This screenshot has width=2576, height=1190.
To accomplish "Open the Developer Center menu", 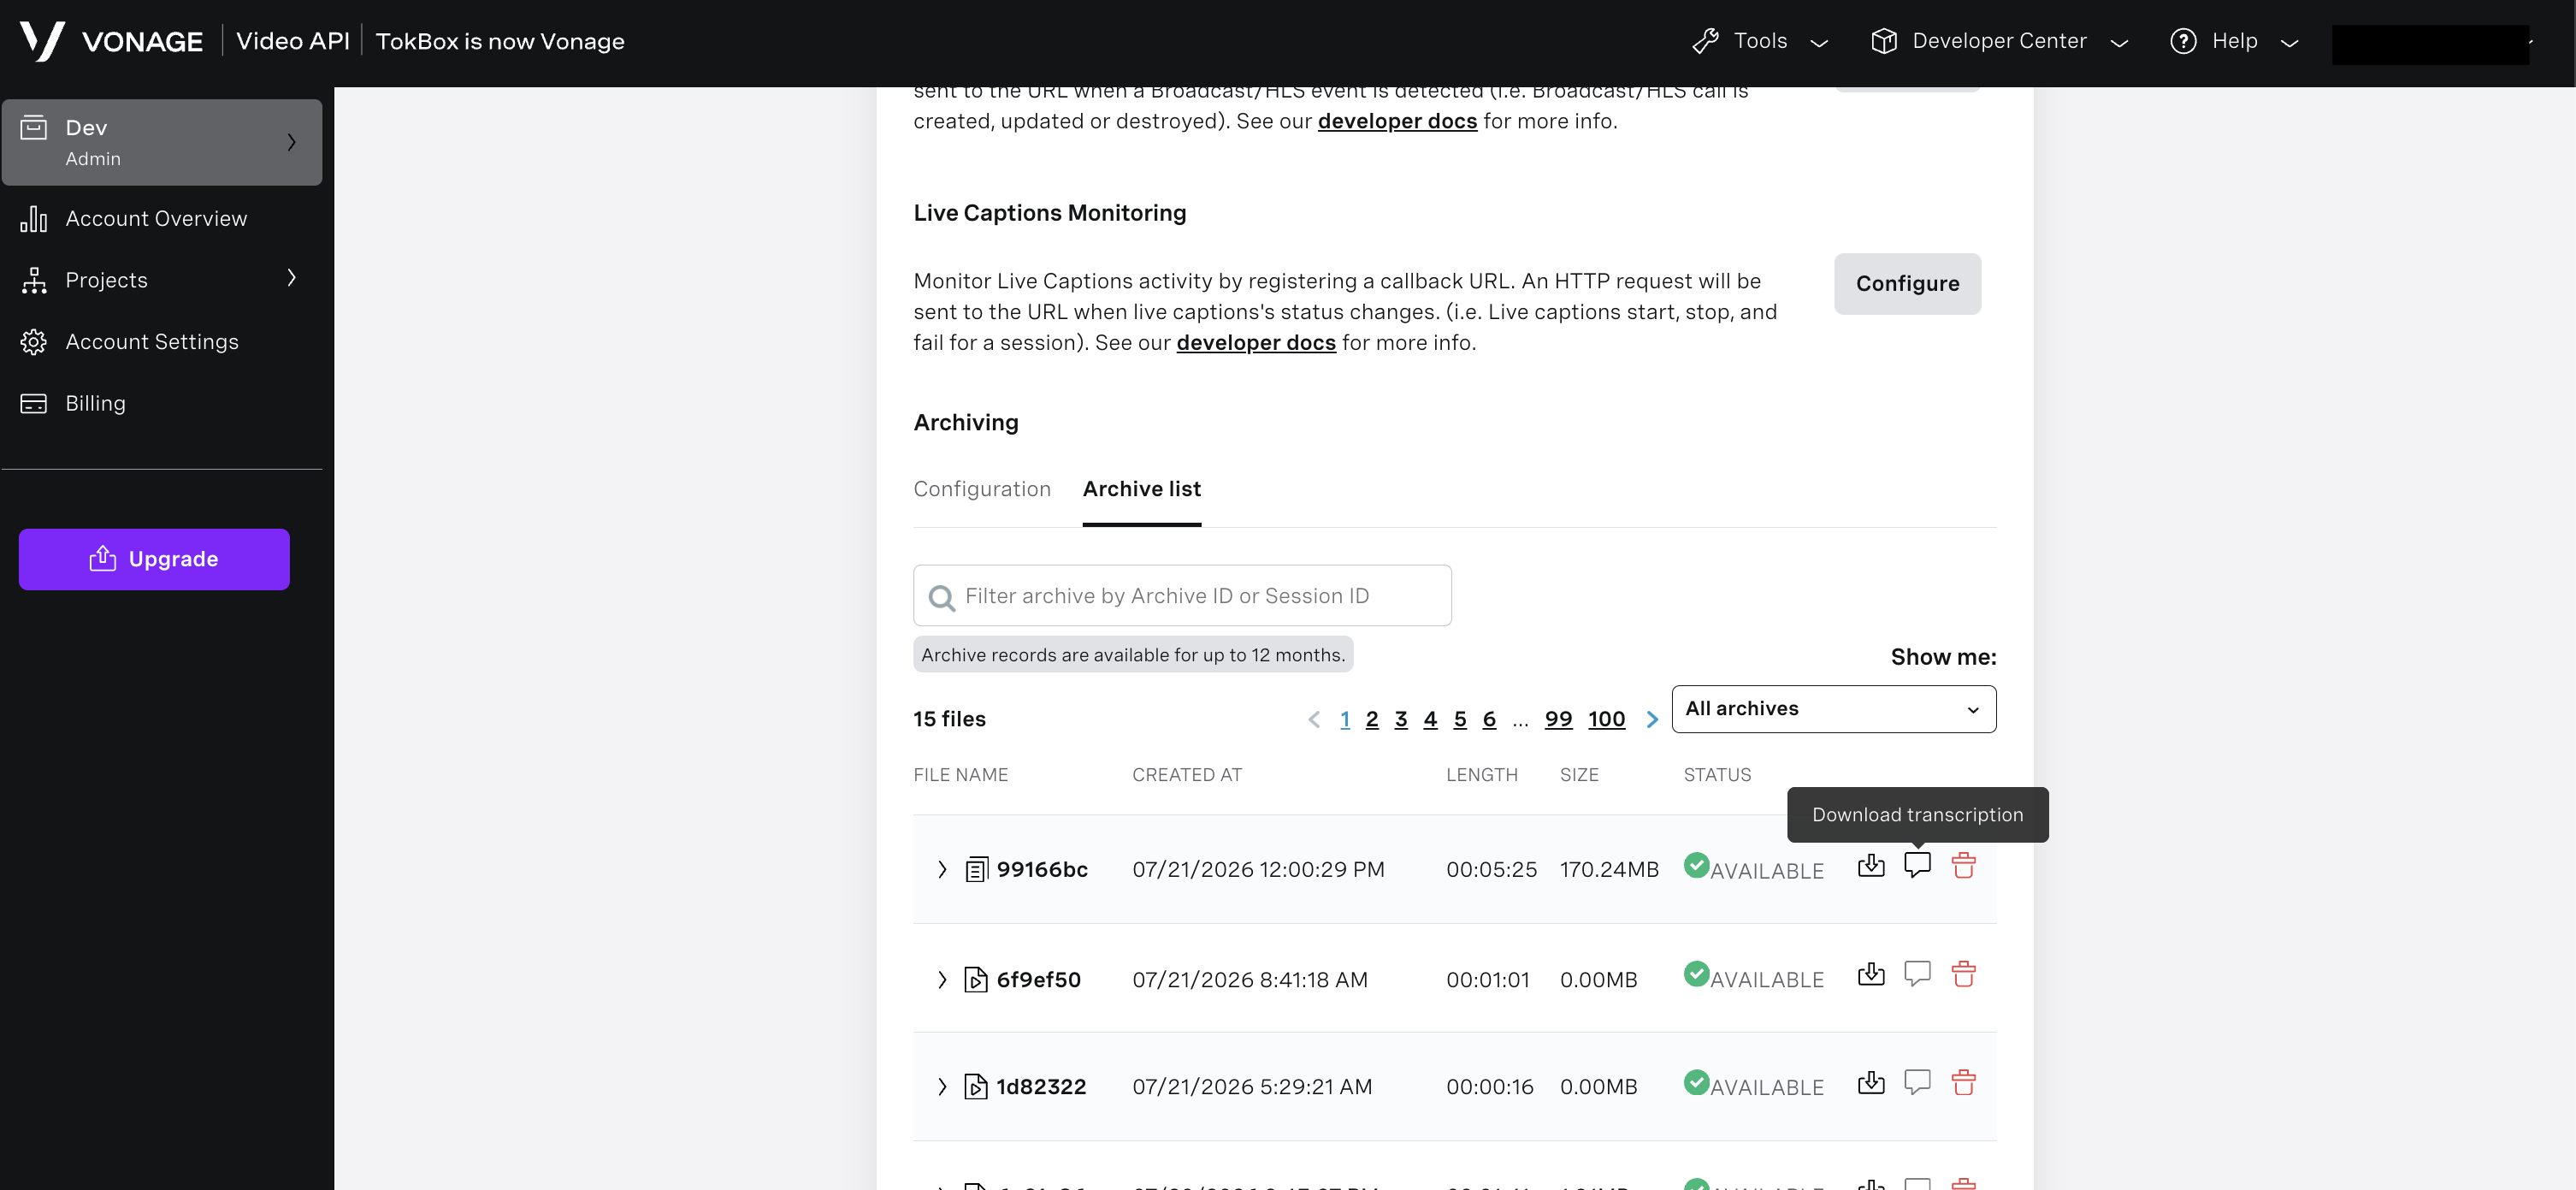I will (1999, 41).
